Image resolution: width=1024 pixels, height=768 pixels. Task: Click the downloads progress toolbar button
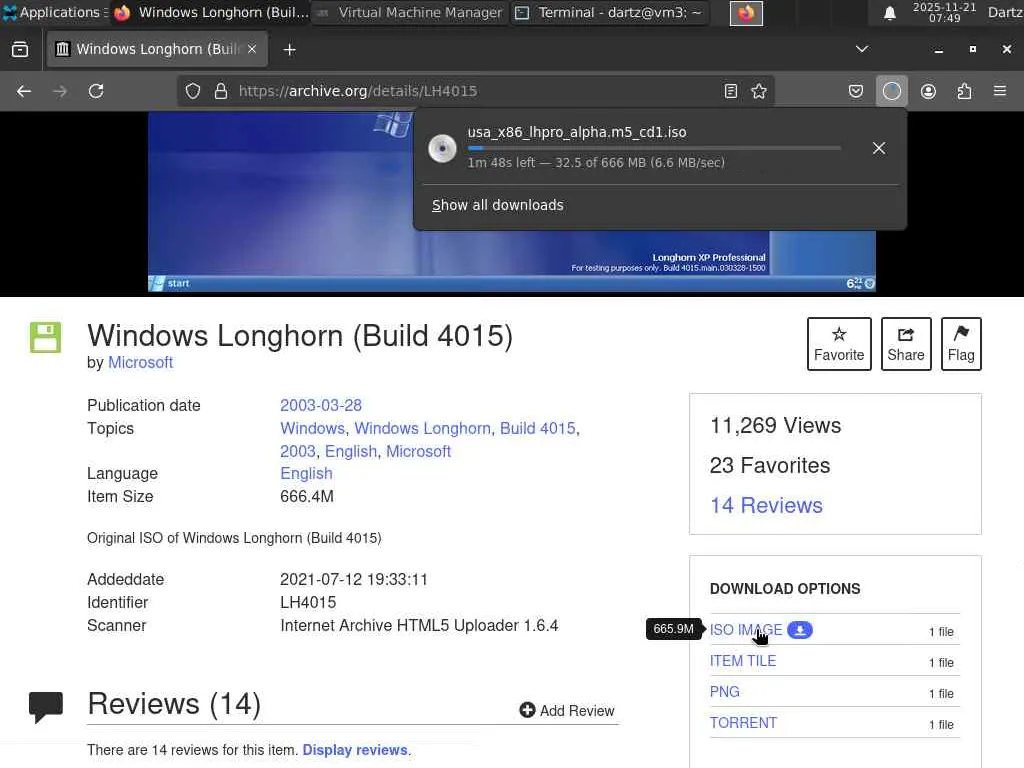click(891, 91)
